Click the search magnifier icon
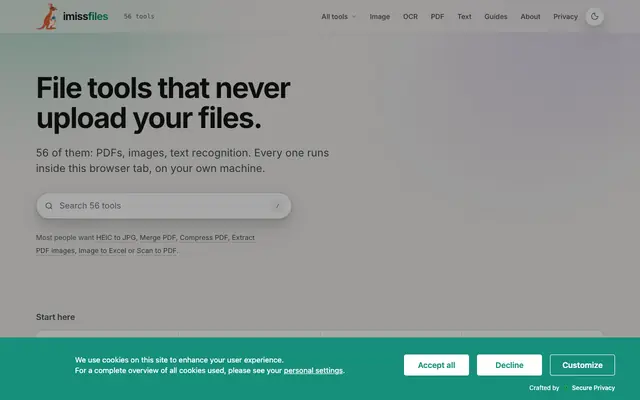Screen dimensions: 640x400 (x=49, y=206)
